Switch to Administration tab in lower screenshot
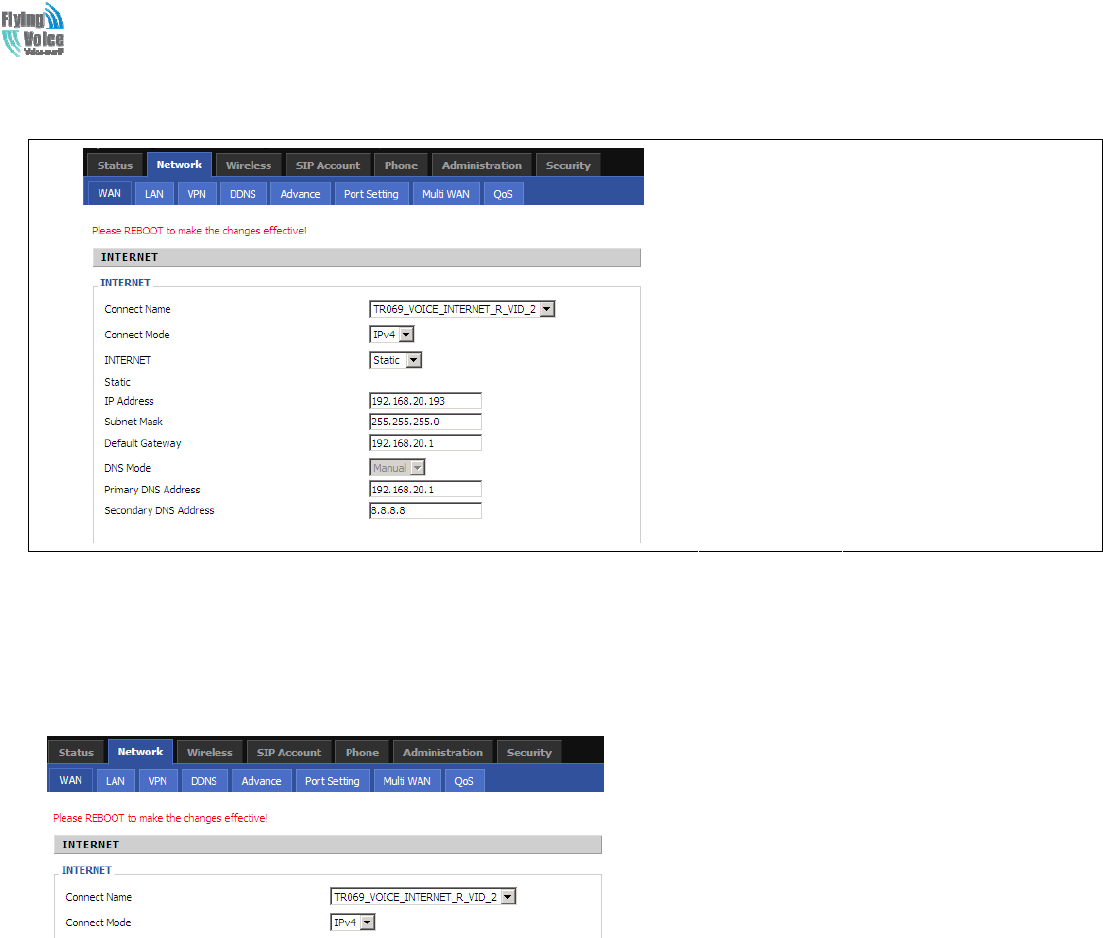Image resolution: width=1103 pixels, height=938 pixels. 443,752
